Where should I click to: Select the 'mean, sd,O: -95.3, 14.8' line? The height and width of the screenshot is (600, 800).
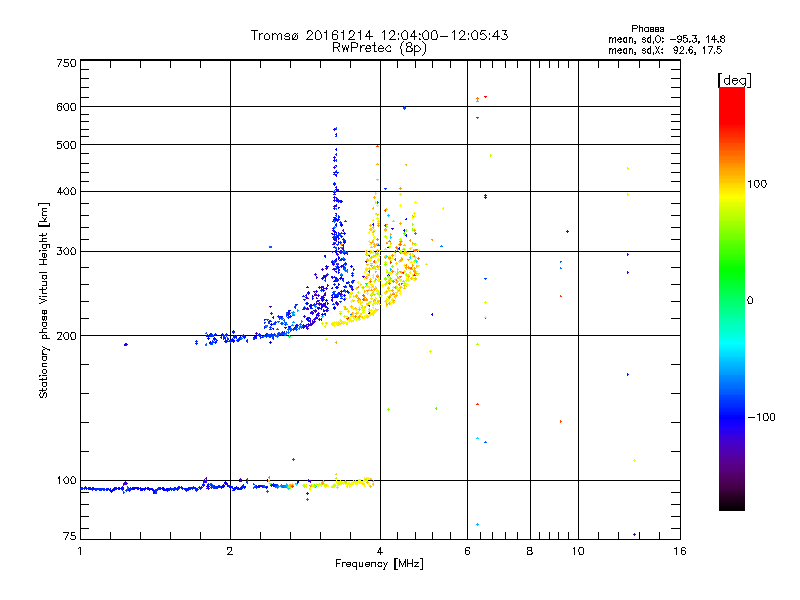666,40
